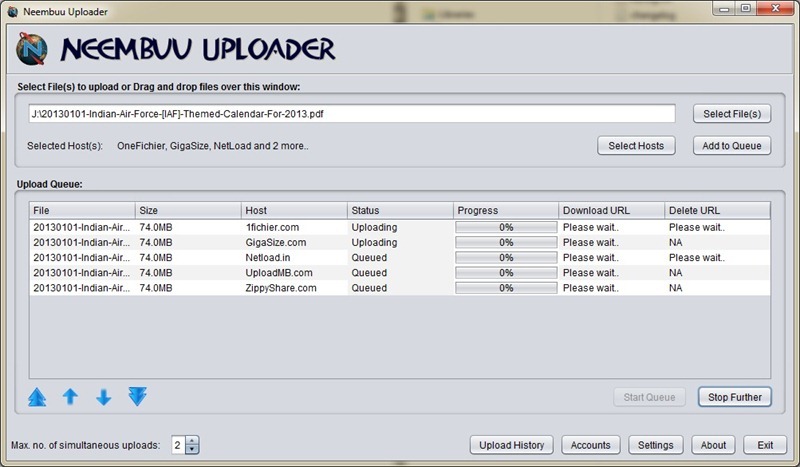Screen dimensions: 800x467
Task: Click the title bar application icon
Action: (x=12, y=11)
